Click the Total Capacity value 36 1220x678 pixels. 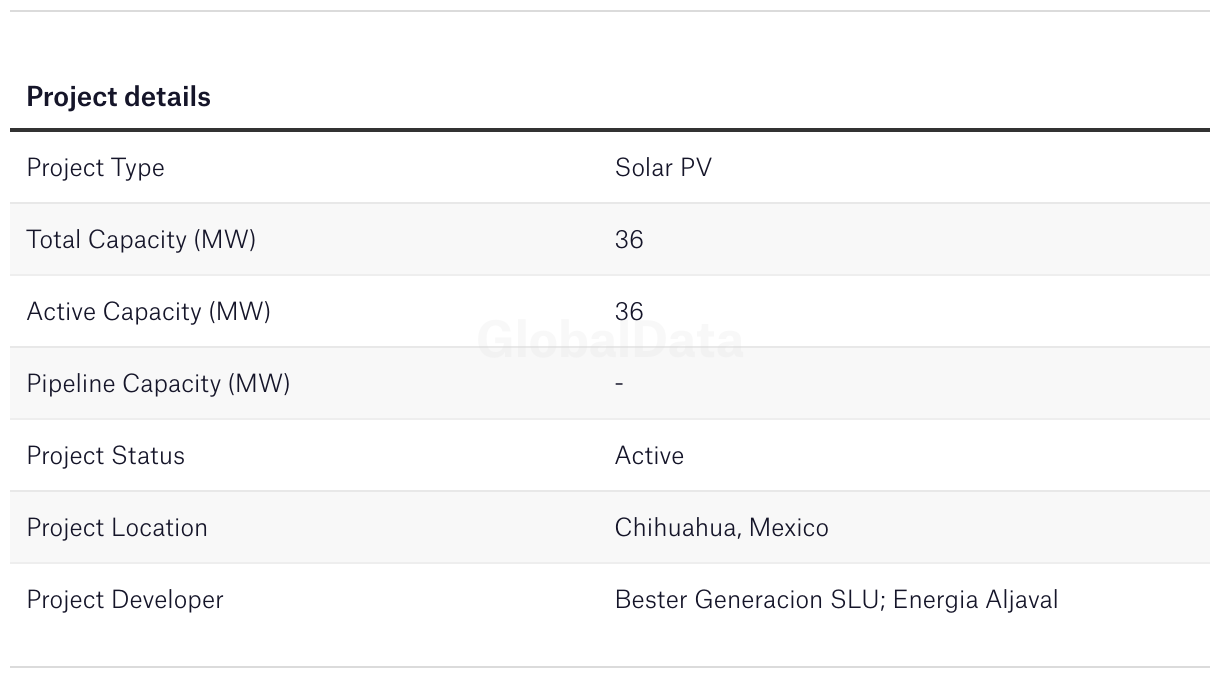[x=629, y=240]
